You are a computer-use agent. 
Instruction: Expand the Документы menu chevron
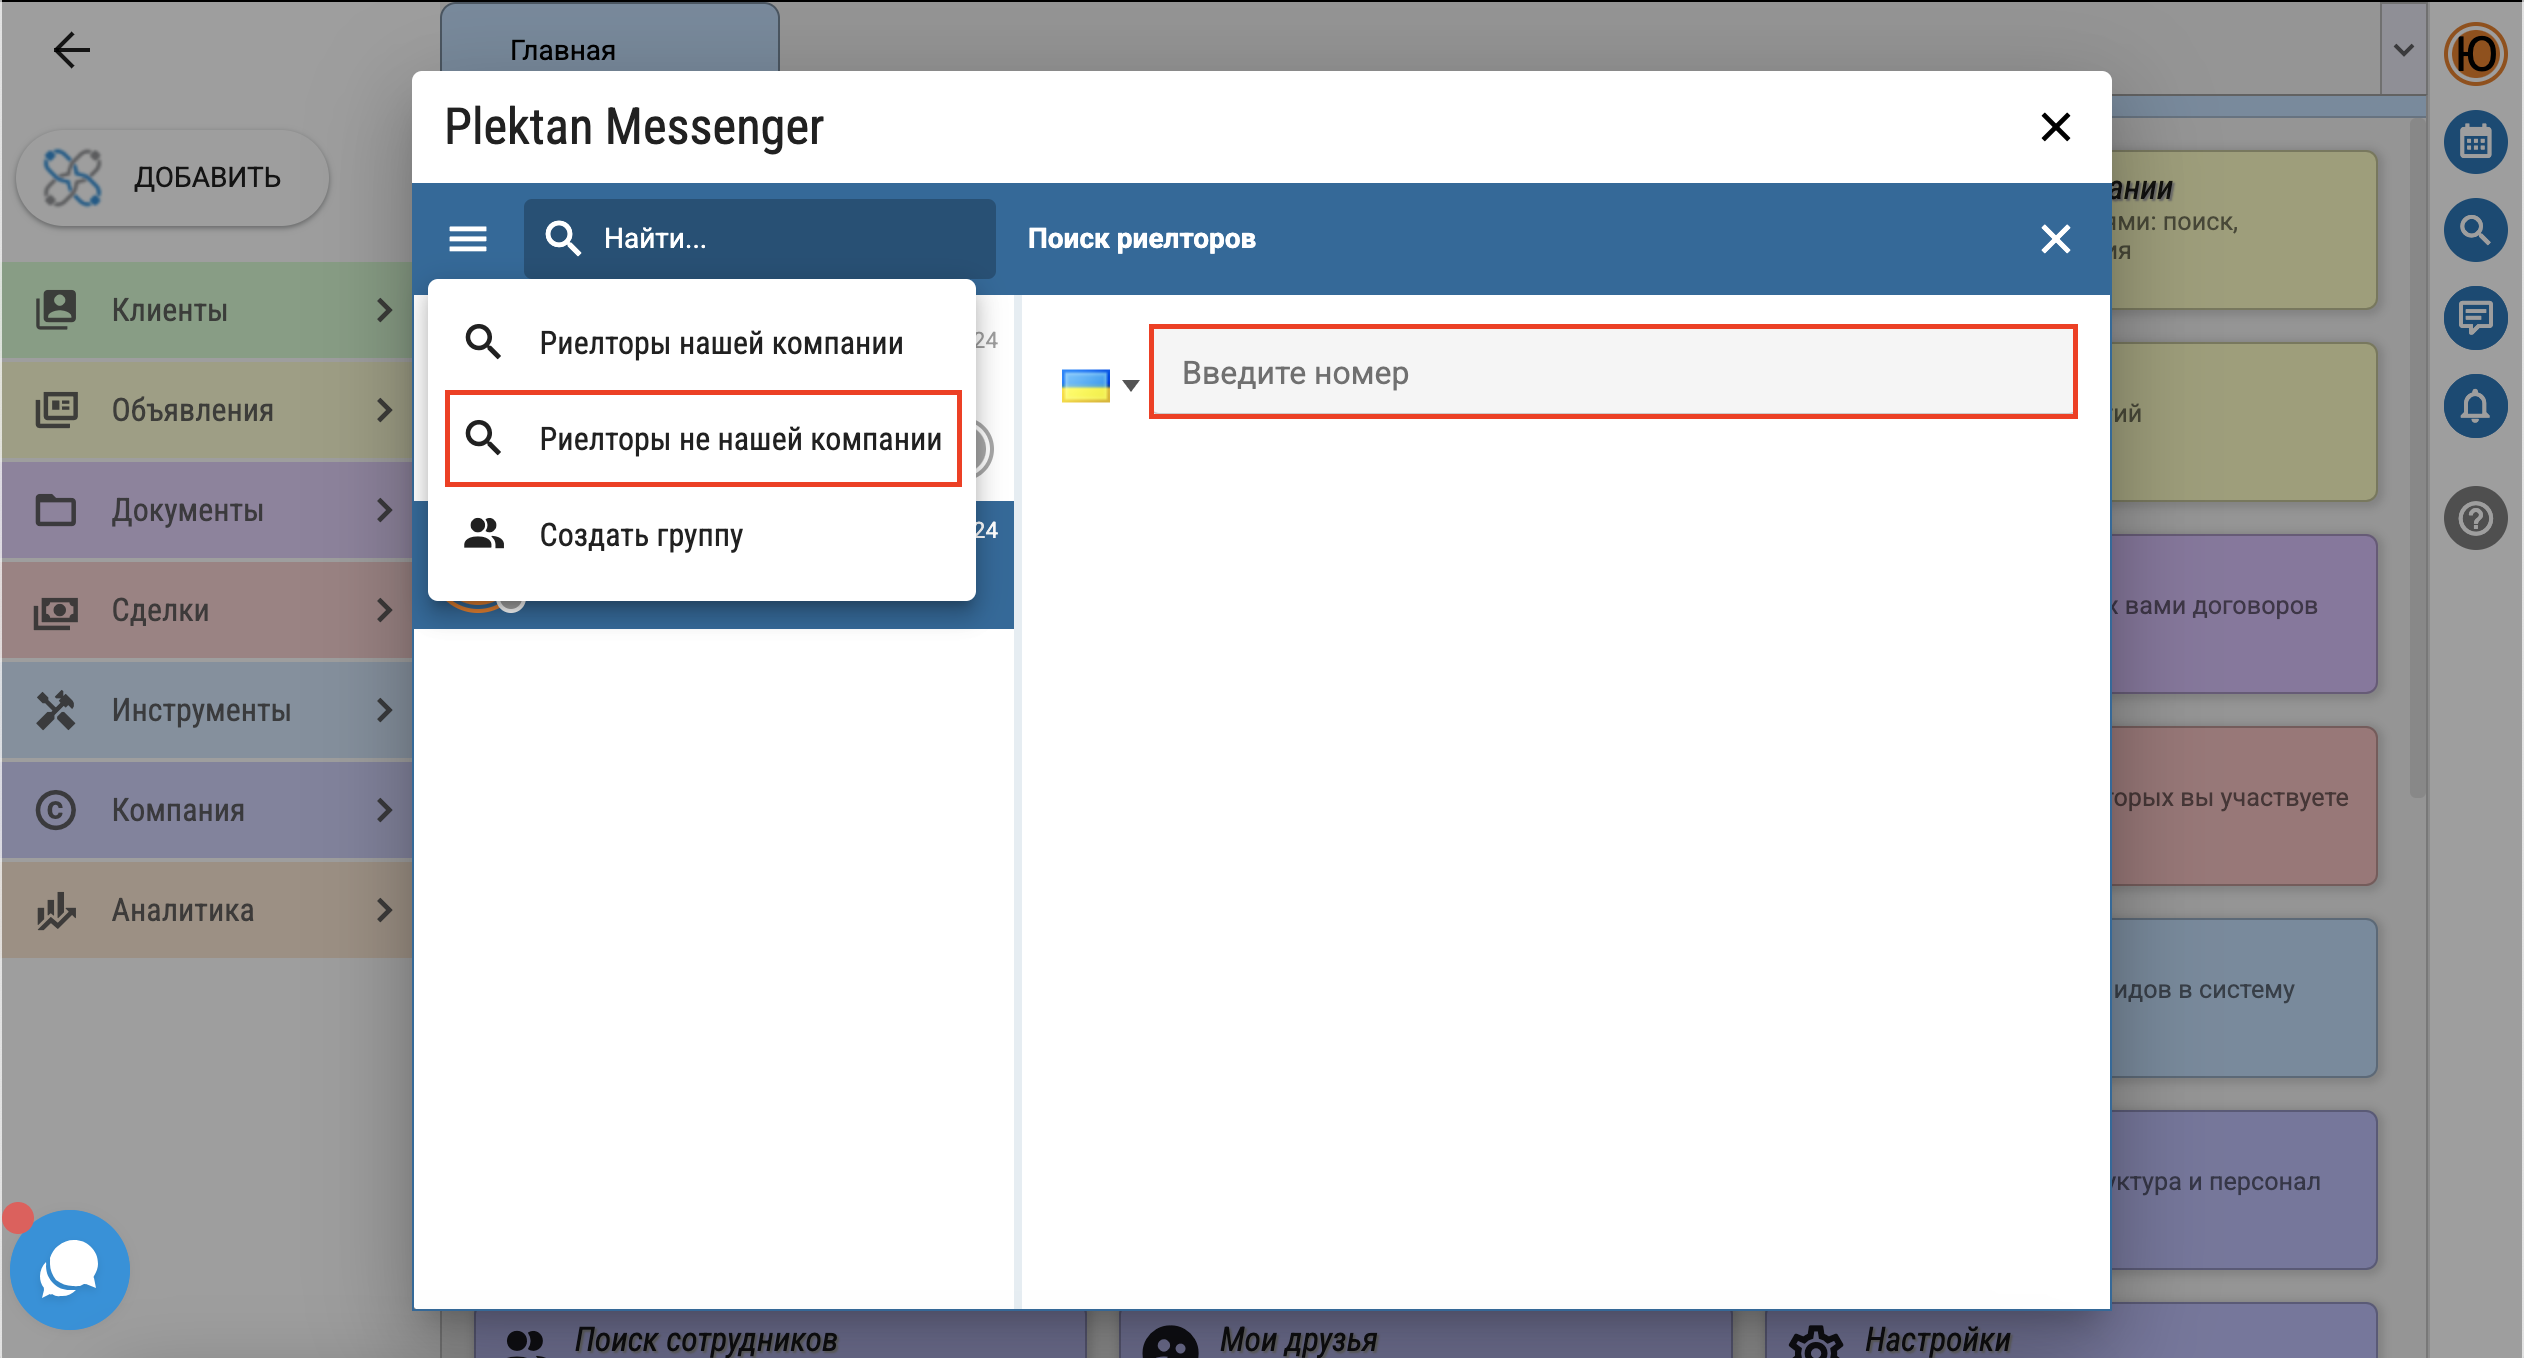click(x=384, y=510)
